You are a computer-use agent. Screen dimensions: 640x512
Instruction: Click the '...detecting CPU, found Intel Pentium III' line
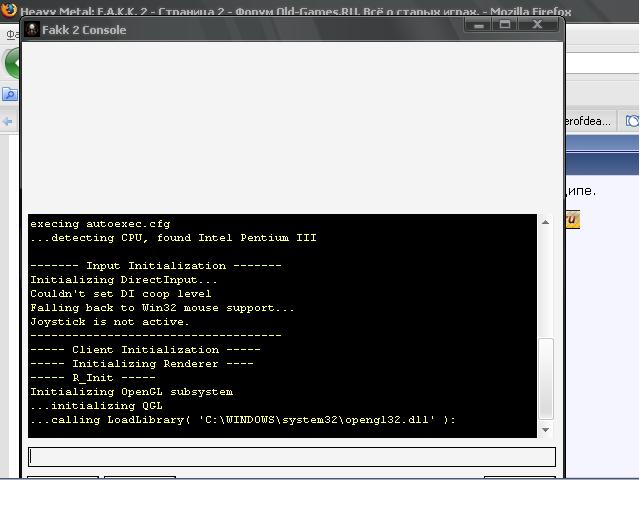coord(173,238)
